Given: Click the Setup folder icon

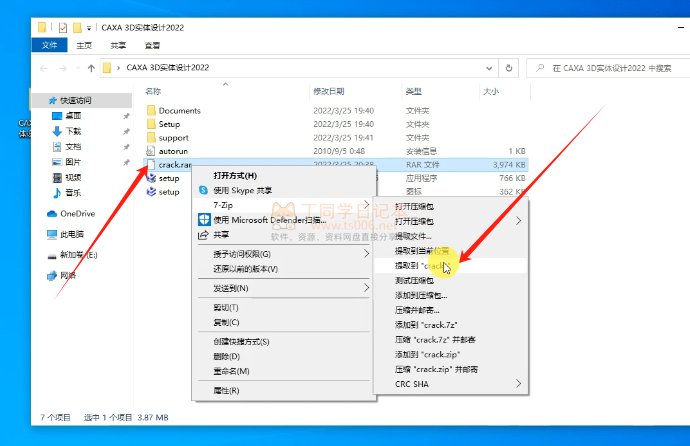Looking at the screenshot, I should tap(151, 124).
